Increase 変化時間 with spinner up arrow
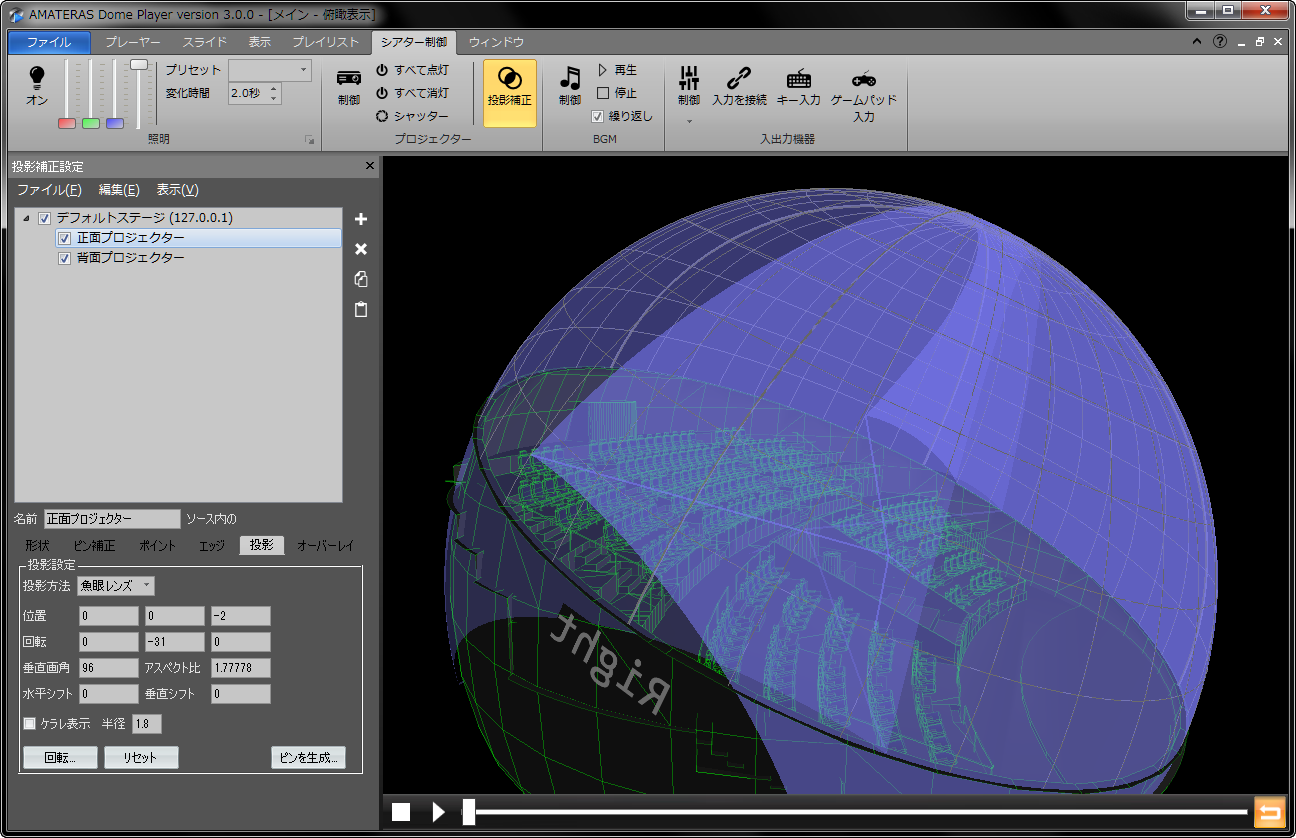The width and height of the screenshot is (1296, 838). (274, 88)
